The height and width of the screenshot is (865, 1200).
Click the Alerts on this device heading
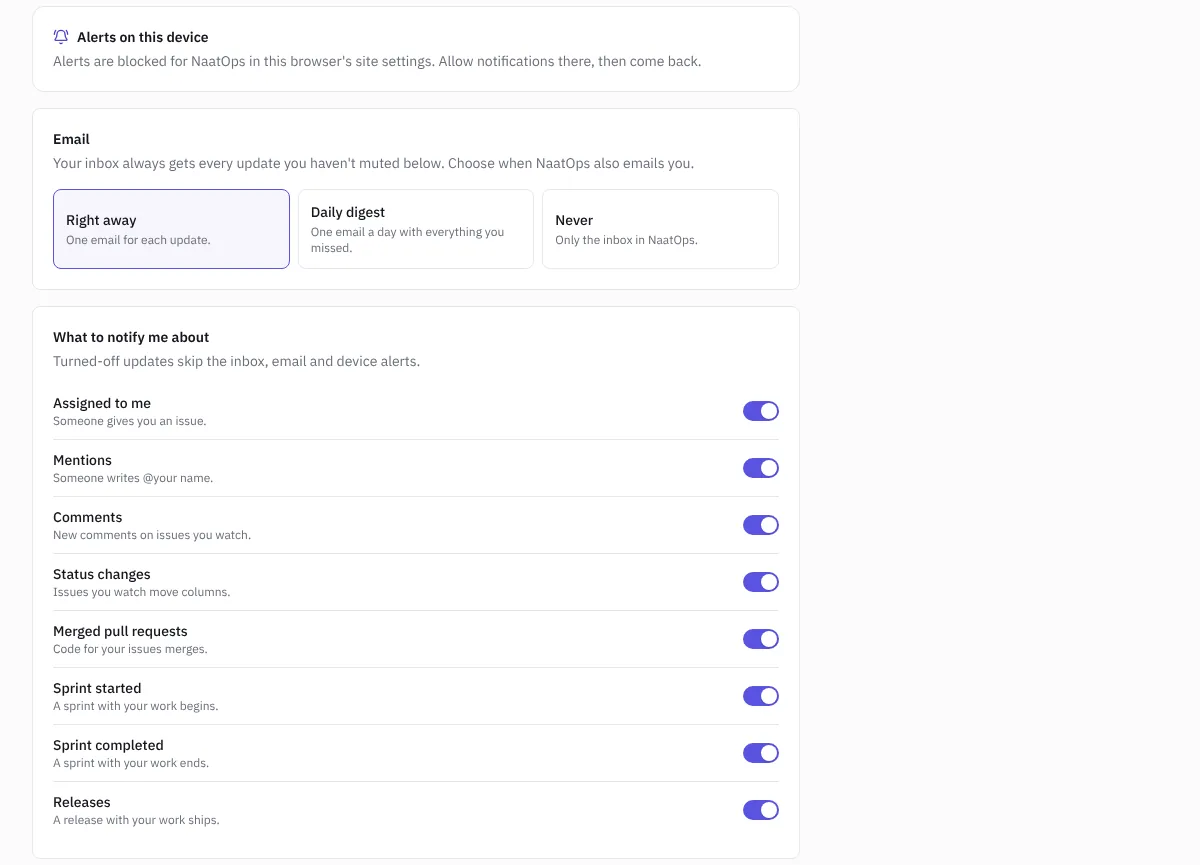[143, 37]
